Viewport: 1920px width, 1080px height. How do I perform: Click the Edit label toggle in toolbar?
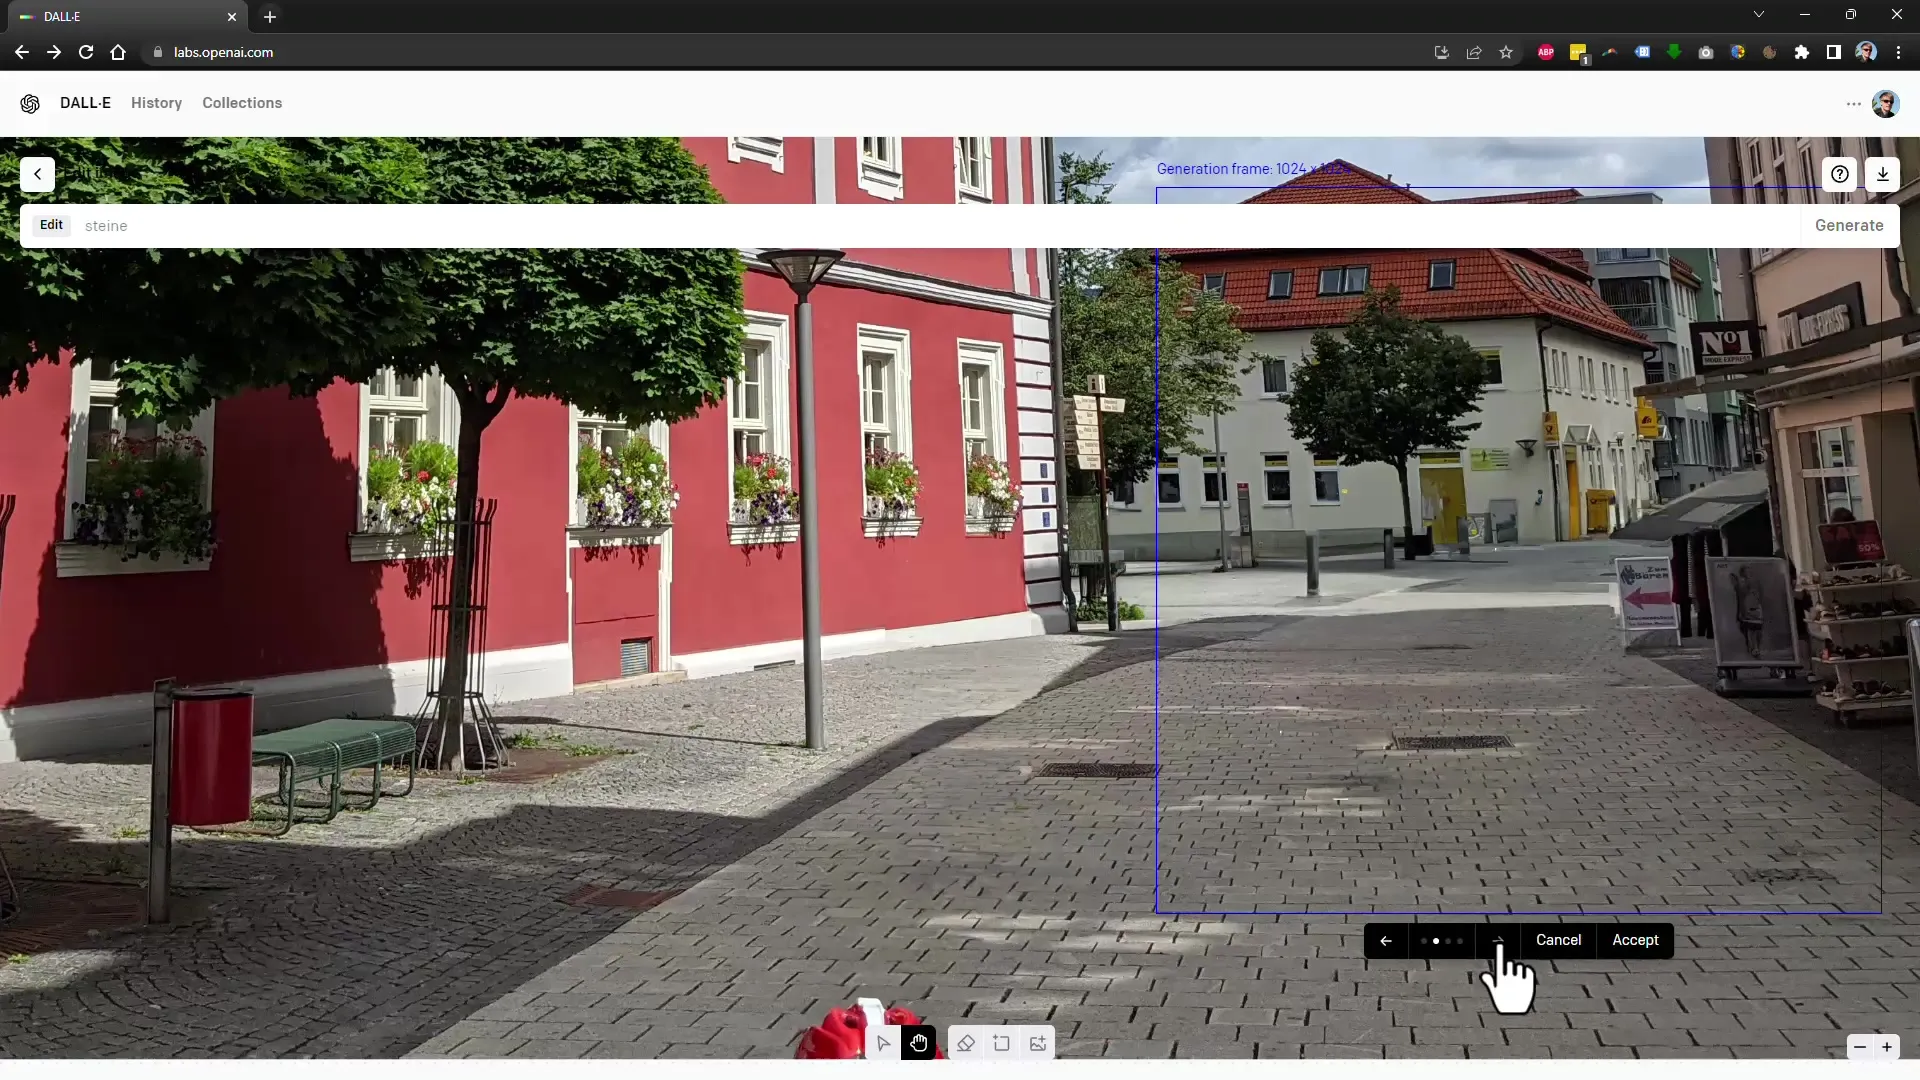pos(51,224)
